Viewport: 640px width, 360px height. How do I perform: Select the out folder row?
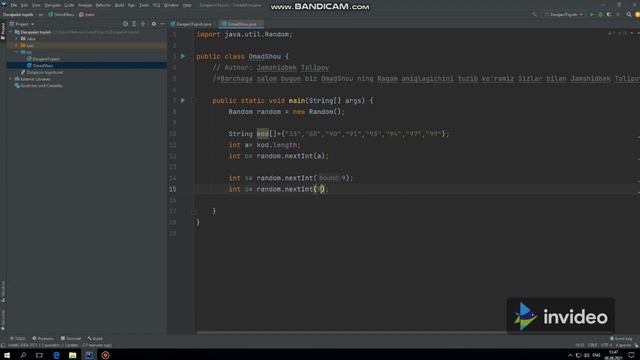87,45
